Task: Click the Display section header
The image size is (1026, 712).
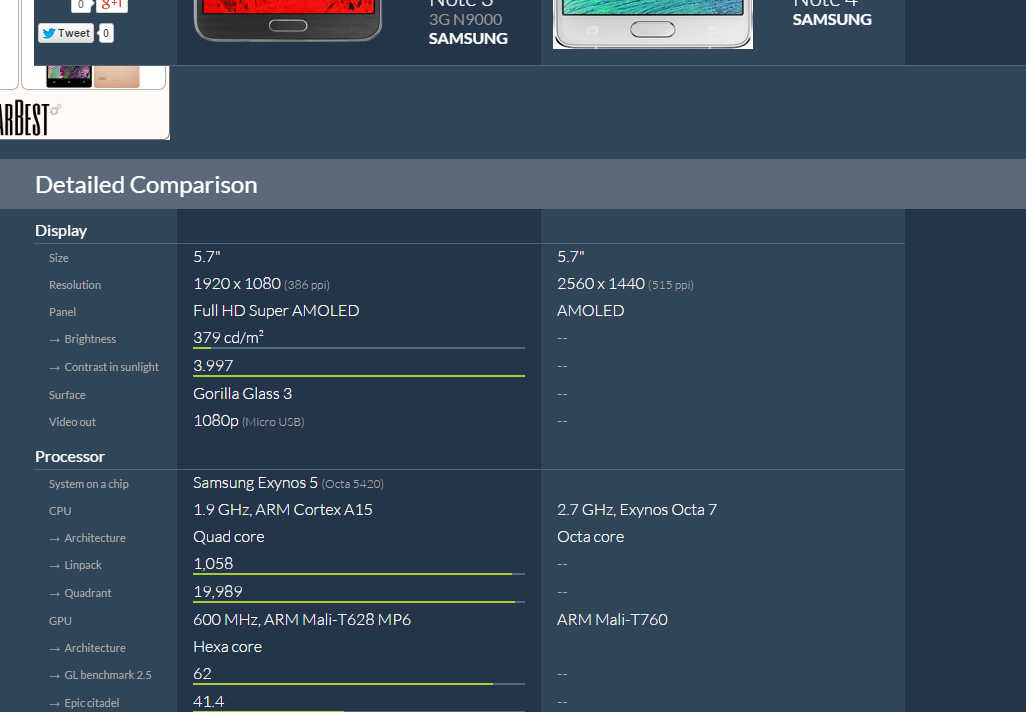Action: tap(61, 230)
